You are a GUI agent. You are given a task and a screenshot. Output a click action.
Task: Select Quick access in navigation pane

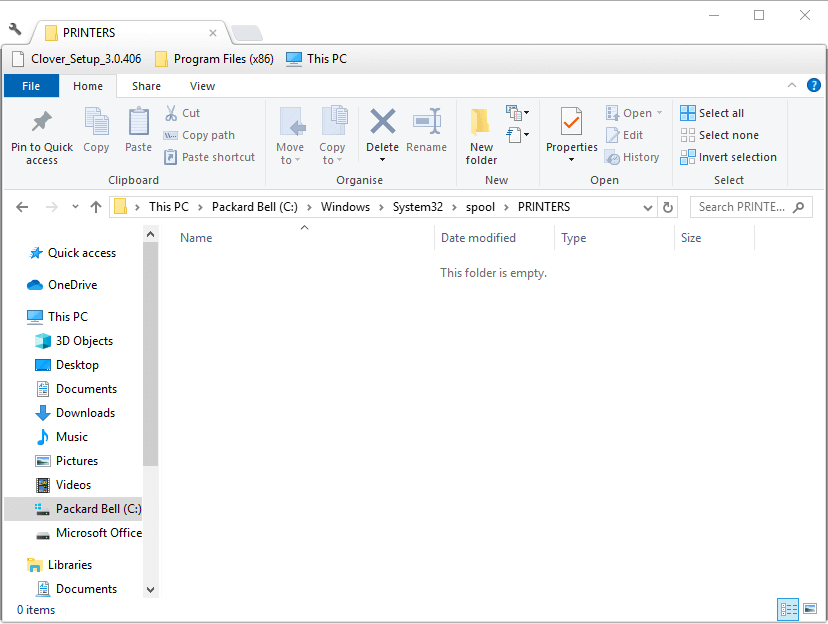tap(72, 253)
